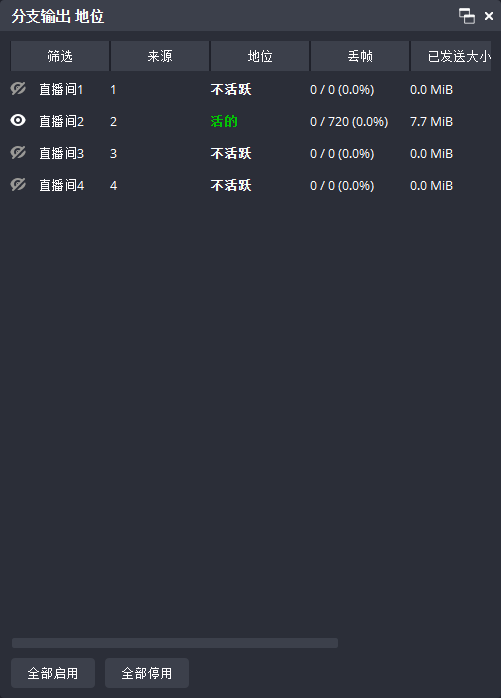The image size is (501, 698).
Task: Click the horizontal scrollbar at bottom
Action: pyautogui.click(x=175, y=643)
